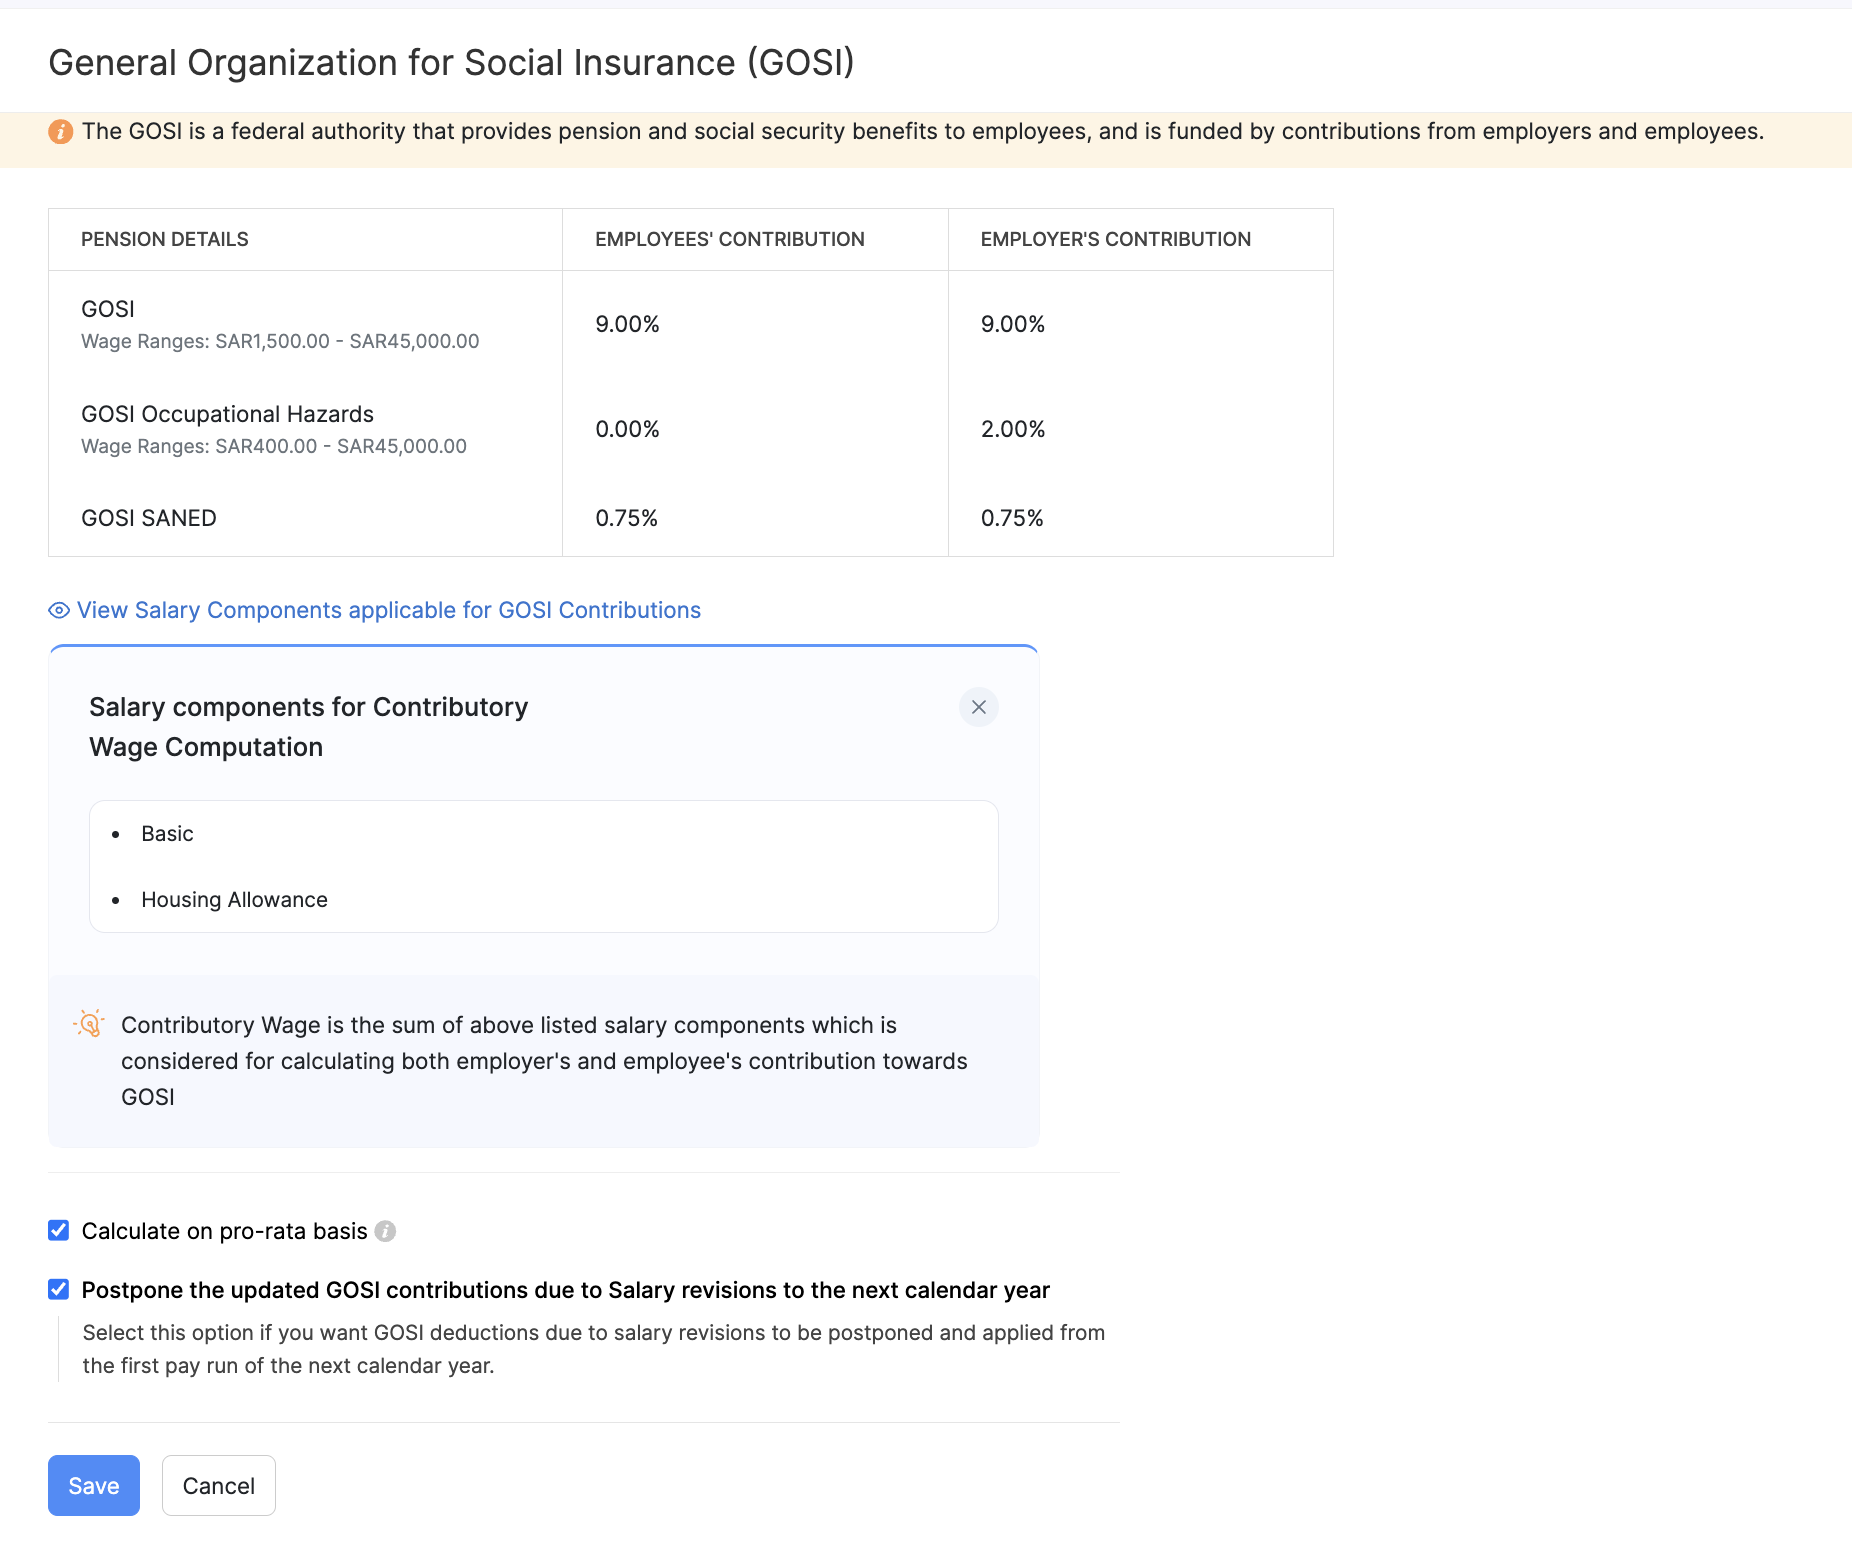Click the GOSI SANED row label
The height and width of the screenshot is (1556, 1852).
(x=149, y=518)
